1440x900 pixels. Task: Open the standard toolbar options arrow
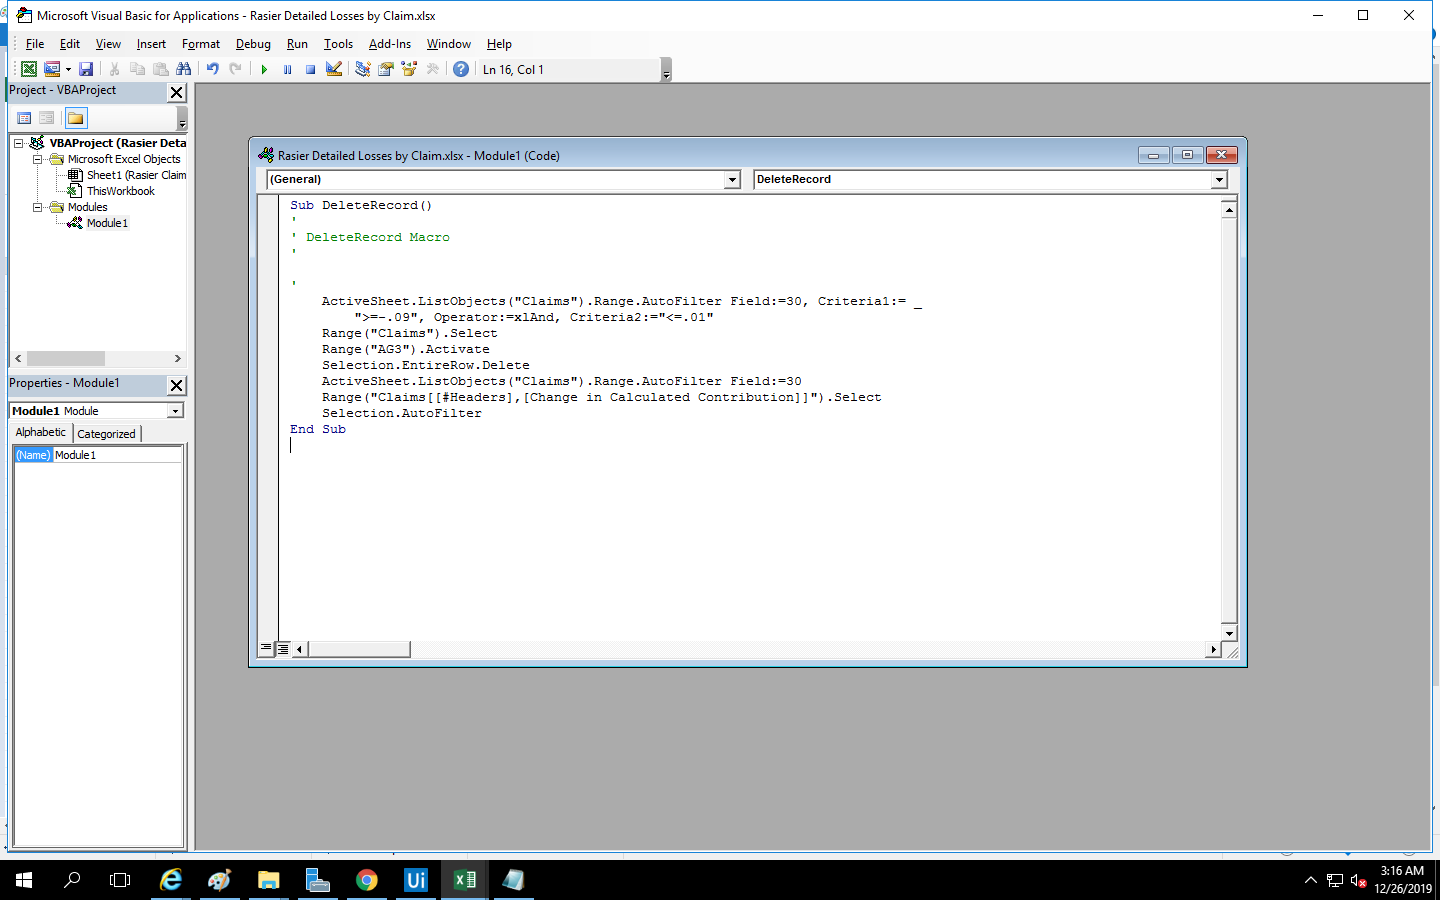(666, 70)
